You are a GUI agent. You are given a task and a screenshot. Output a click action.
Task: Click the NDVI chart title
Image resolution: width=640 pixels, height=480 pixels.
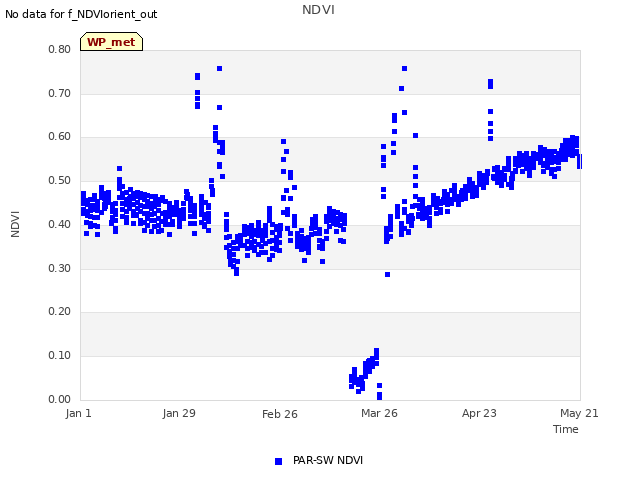[x=318, y=10]
